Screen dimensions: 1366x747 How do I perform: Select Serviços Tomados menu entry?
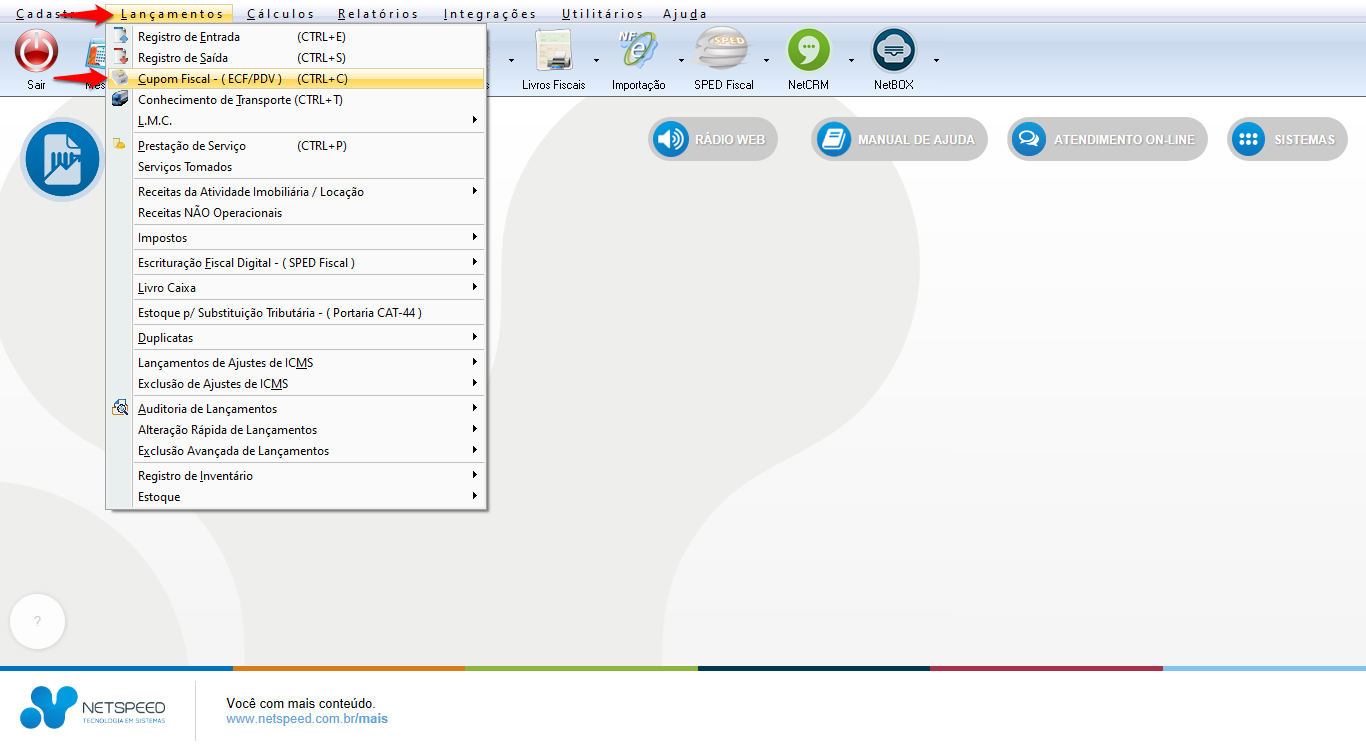[x=296, y=167]
